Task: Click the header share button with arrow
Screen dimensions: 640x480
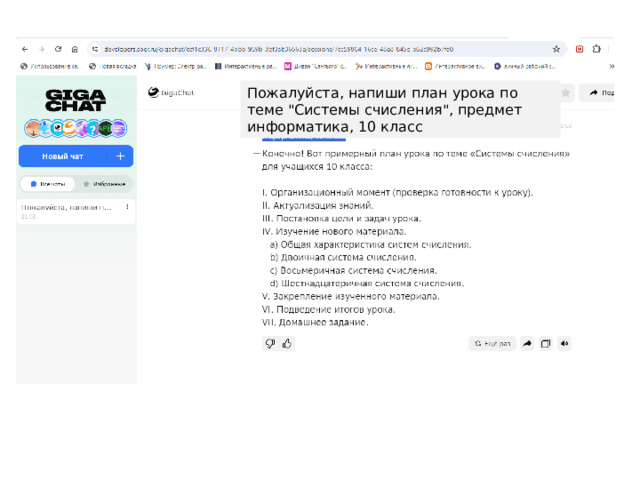Action: [x=598, y=93]
